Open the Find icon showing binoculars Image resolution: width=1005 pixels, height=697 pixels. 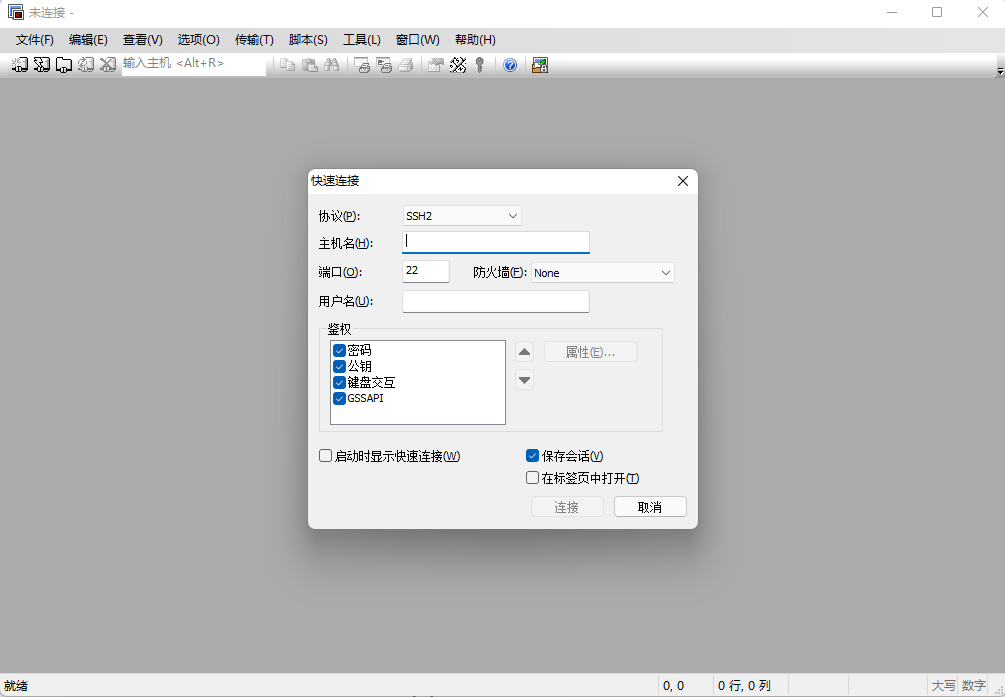(333, 64)
